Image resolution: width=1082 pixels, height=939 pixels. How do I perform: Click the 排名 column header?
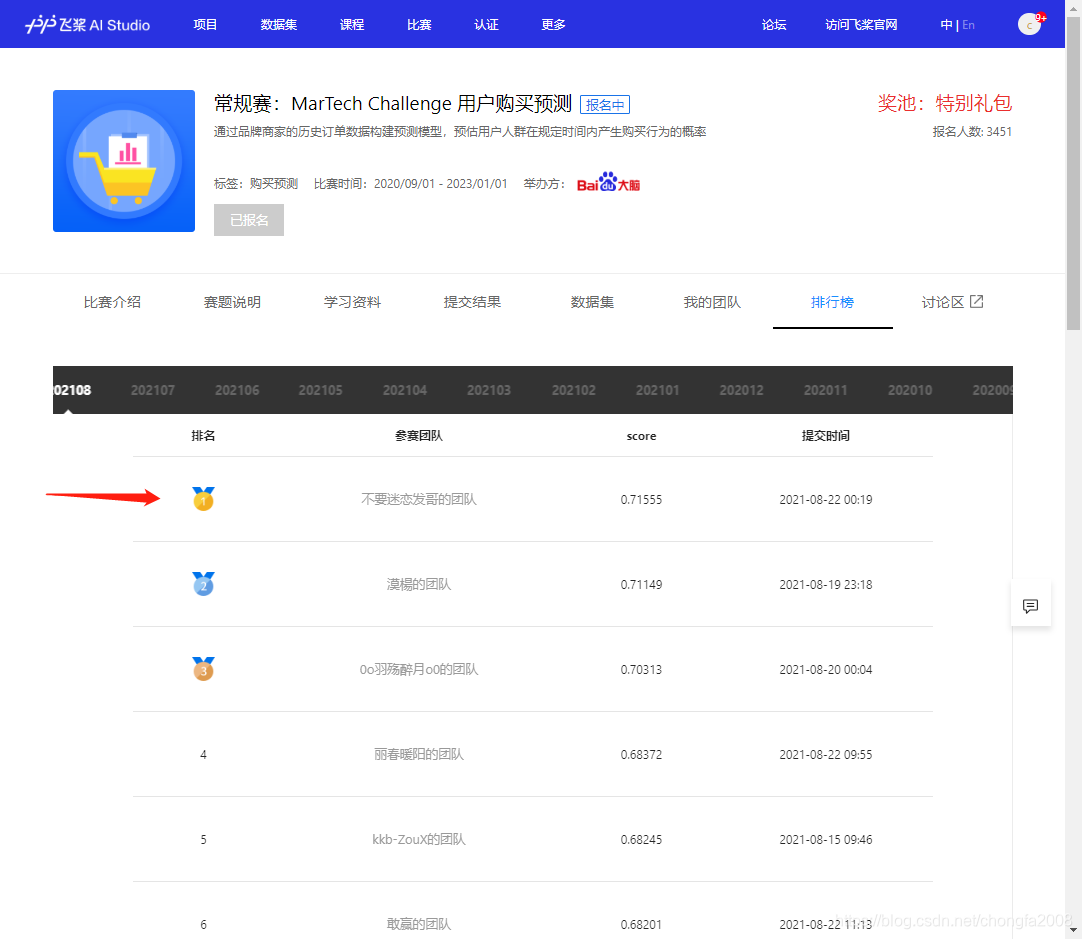click(203, 435)
